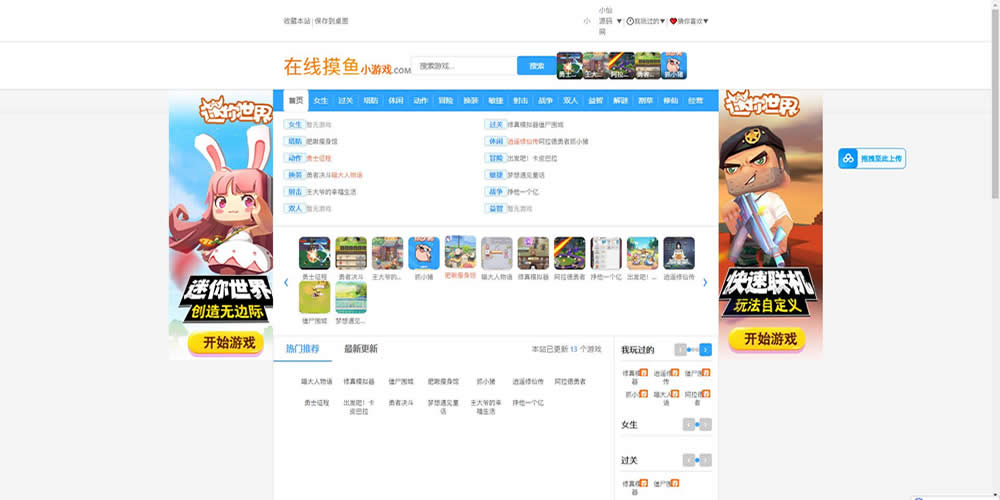The height and width of the screenshot is (500, 1000).
Task: Click the 战争 category tag in list
Action: point(496,191)
